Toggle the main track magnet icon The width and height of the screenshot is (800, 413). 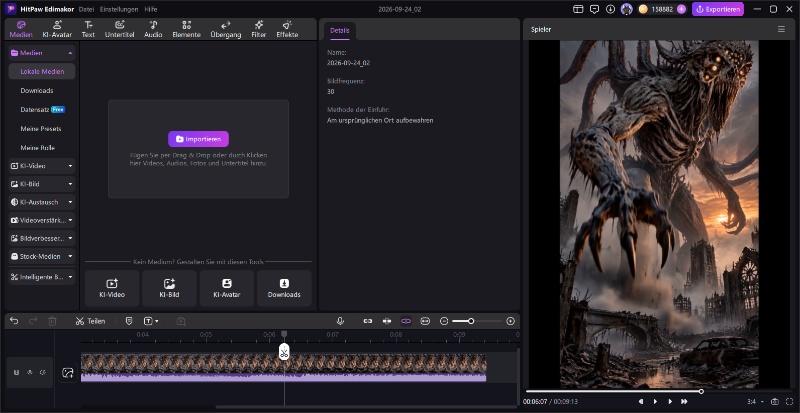click(368, 321)
